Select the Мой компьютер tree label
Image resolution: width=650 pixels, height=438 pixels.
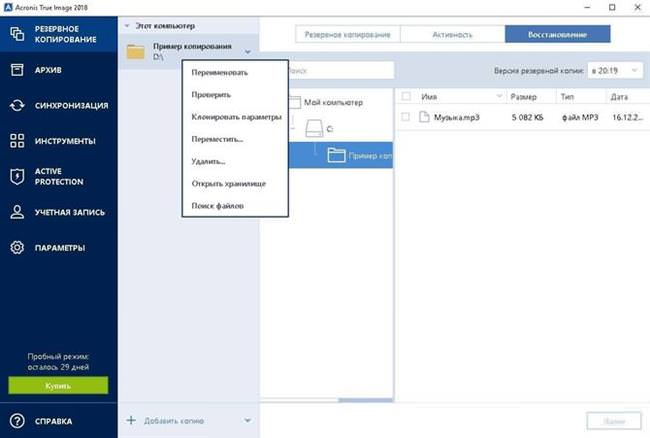coord(333,102)
